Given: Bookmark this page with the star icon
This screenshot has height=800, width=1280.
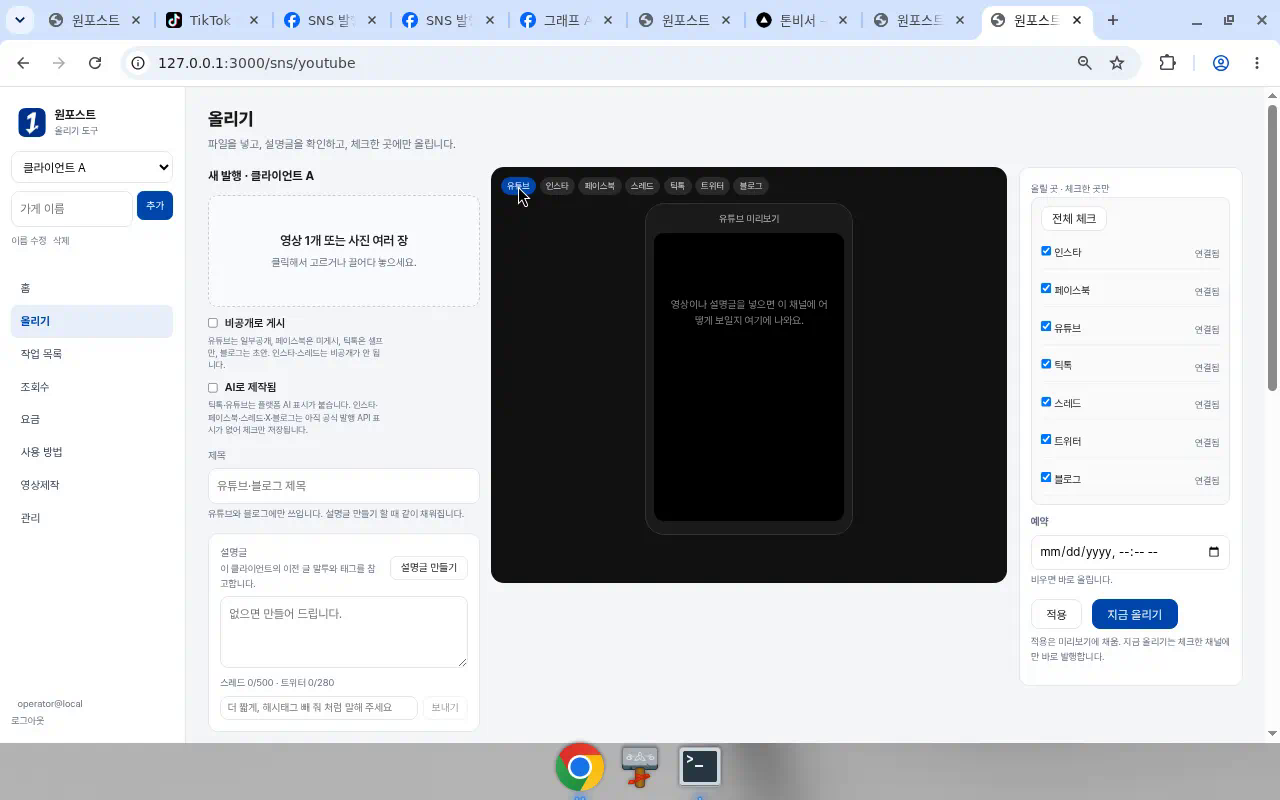Looking at the screenshot, I should click(1117, 63).
